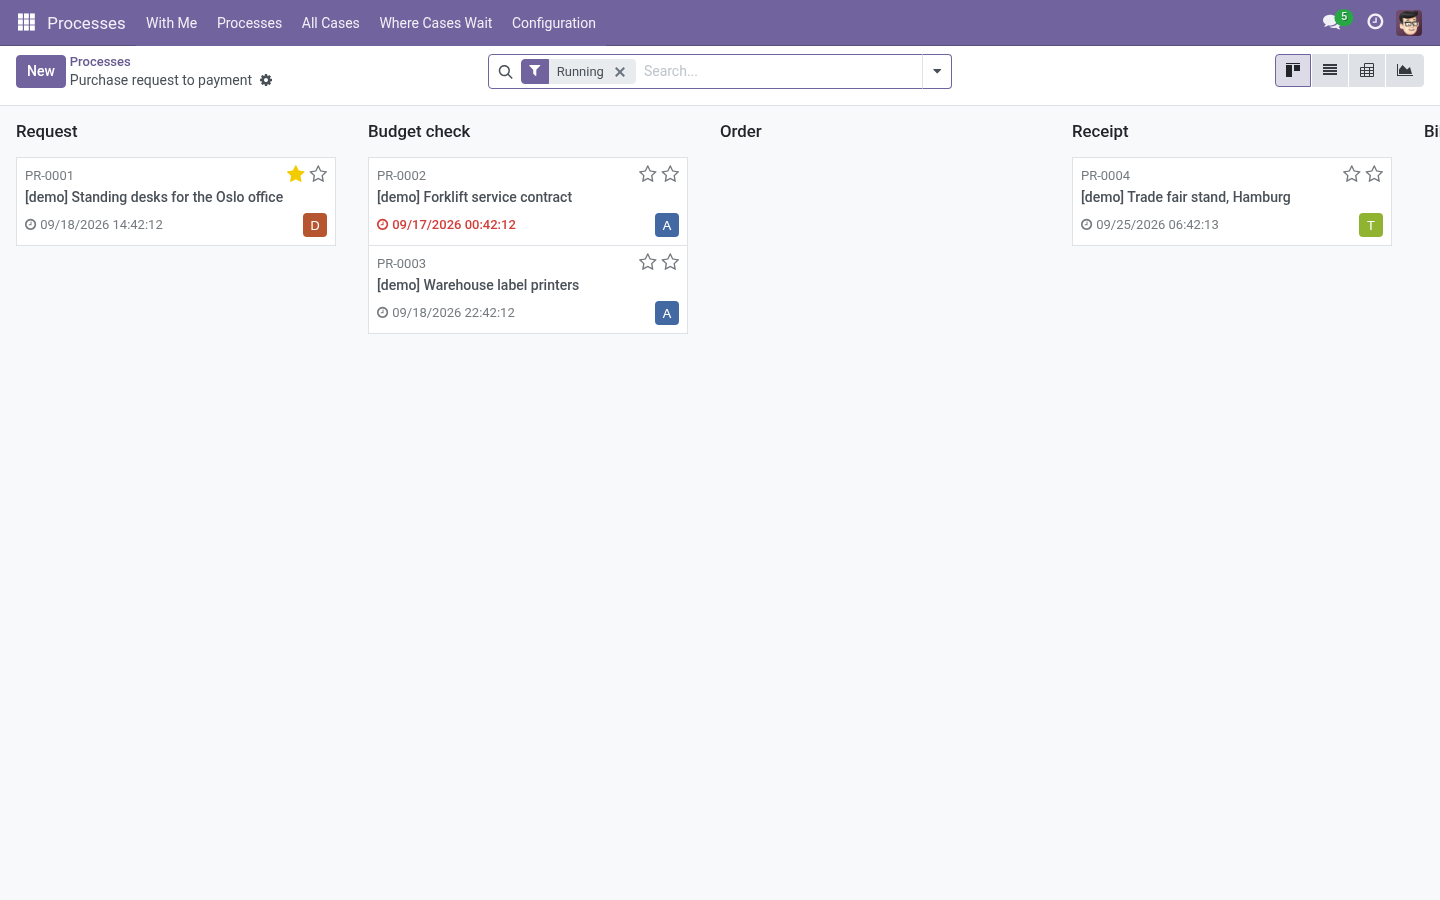Switch to pivot table view icon
Screen dimensions: 1440x900
(x=1367, y=71)
